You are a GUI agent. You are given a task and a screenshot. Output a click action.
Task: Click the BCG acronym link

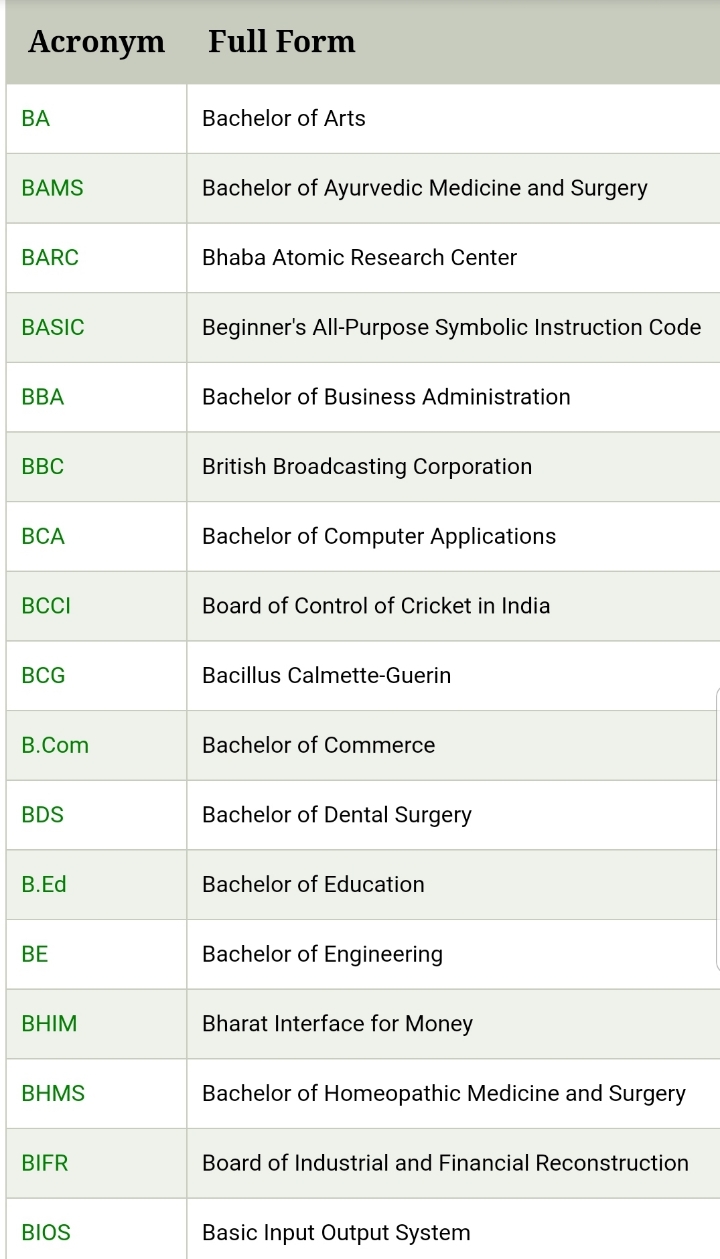pyautogui.click(x=44, y=675)
